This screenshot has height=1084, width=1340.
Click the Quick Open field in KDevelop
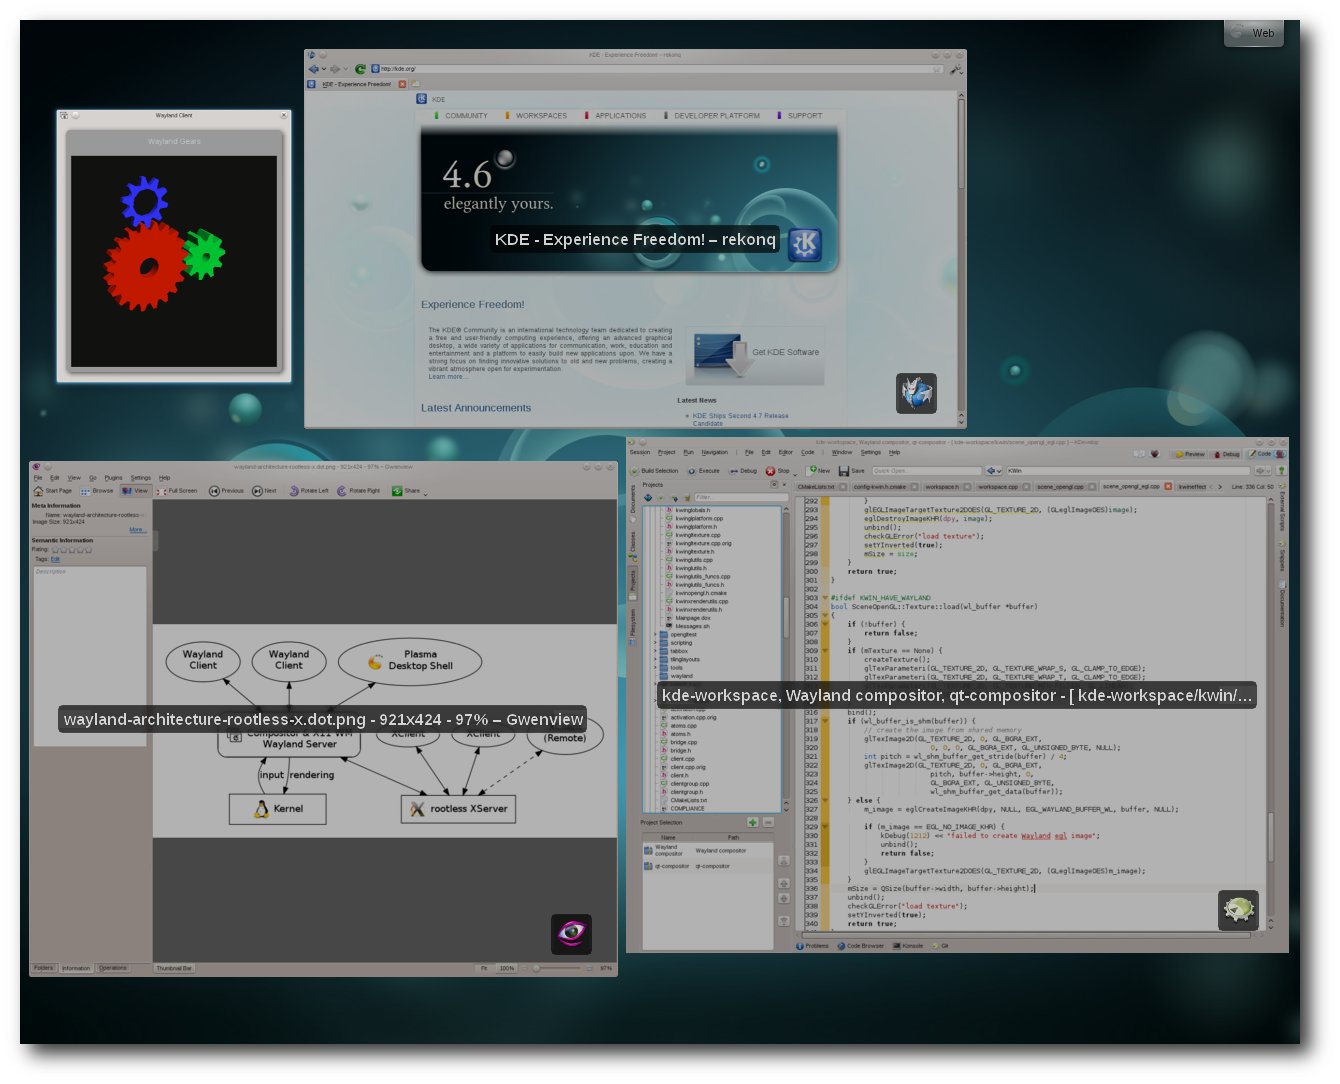[926, 470]
